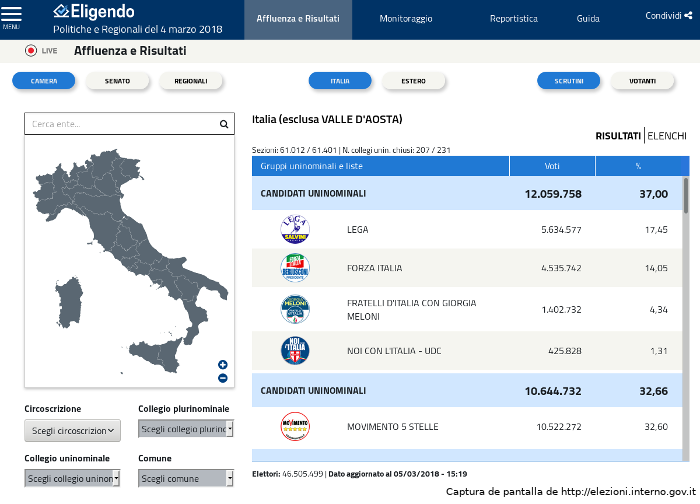Screen dimensions: 700x504
Task: Select the ITALIA toggle button
Action: pyautogui.click(x=340, y=81)
